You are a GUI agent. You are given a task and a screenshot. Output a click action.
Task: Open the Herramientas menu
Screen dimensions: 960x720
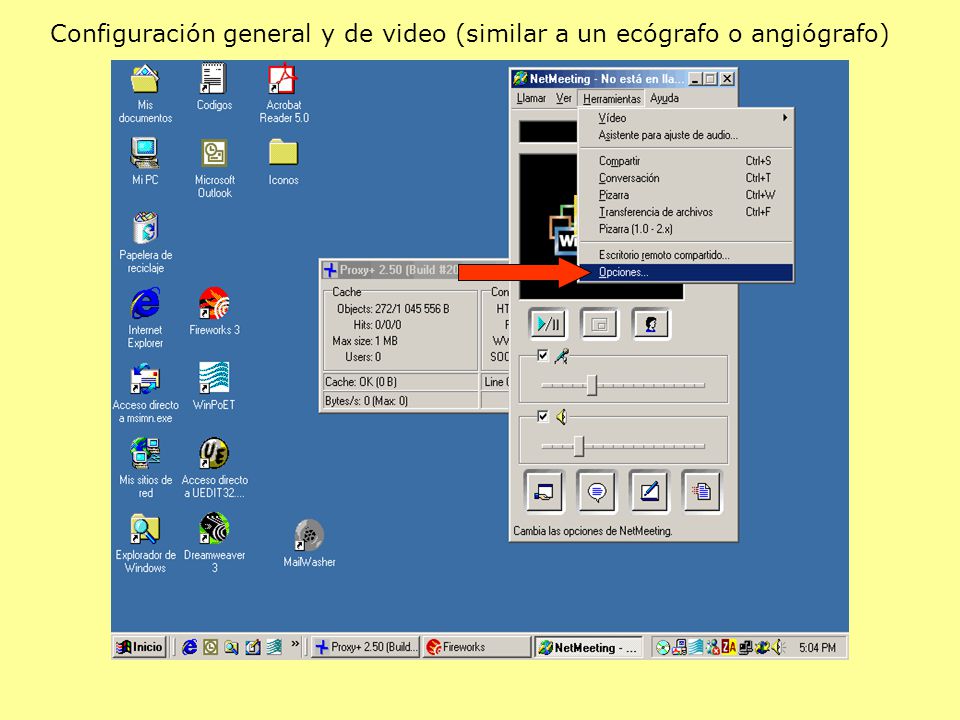[611, 98]
